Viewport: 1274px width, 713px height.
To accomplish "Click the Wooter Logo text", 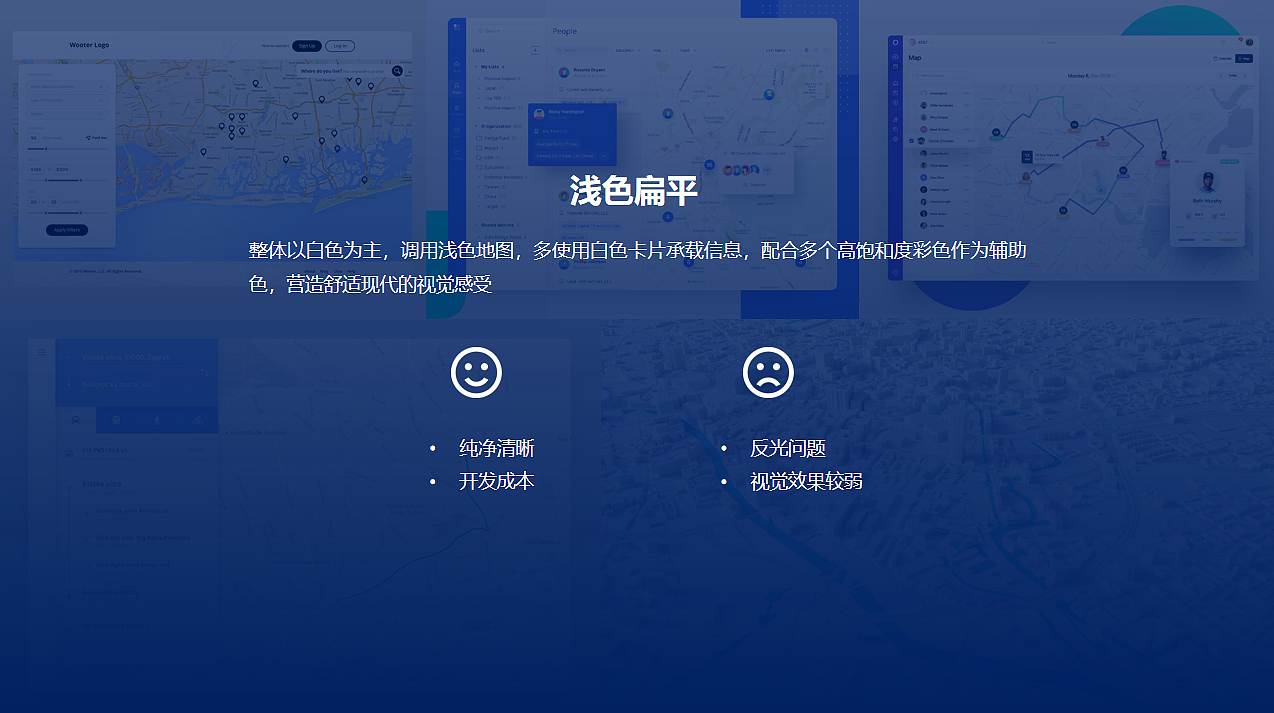I will click(x=89, y=45).
